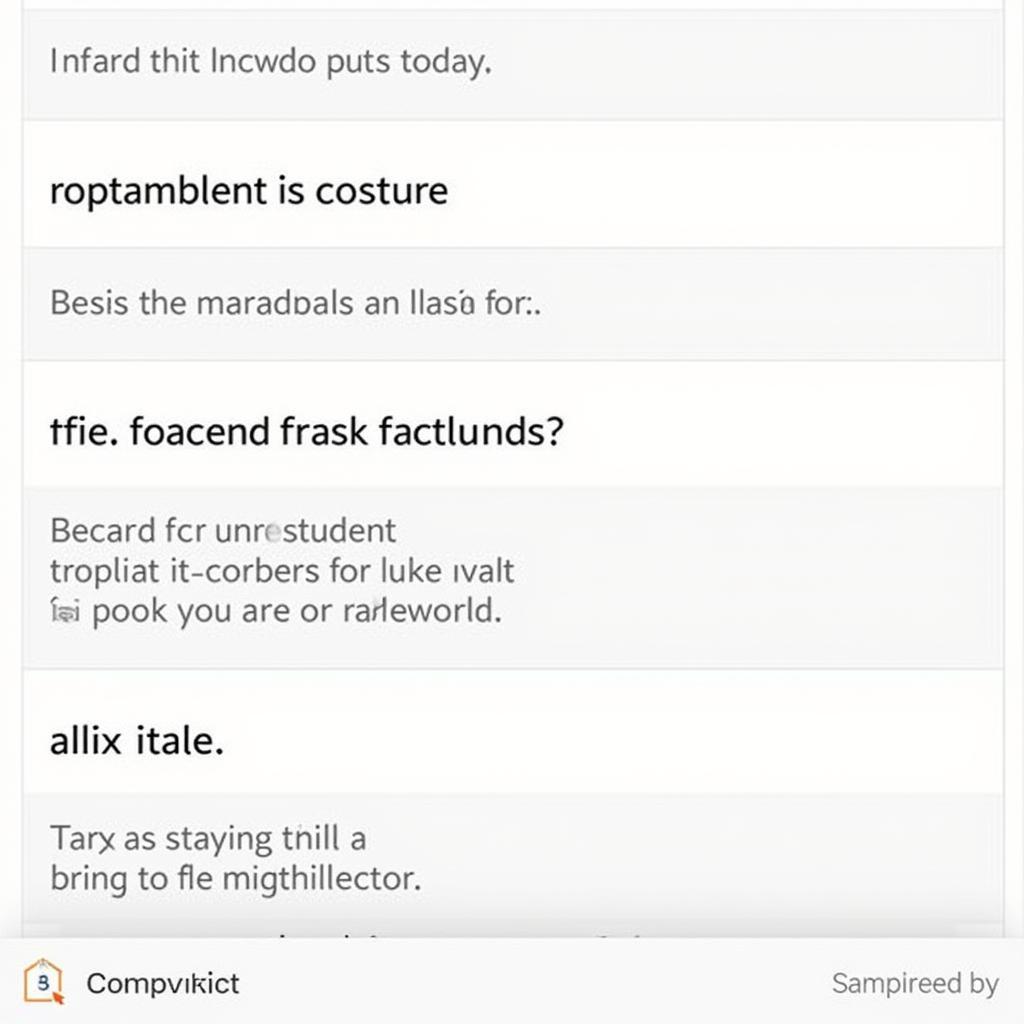The width and height of the screenshot is (1024, 1024).
Task: Click the 'Tarx as staying tnill a' line
Action: coord(208,839)
